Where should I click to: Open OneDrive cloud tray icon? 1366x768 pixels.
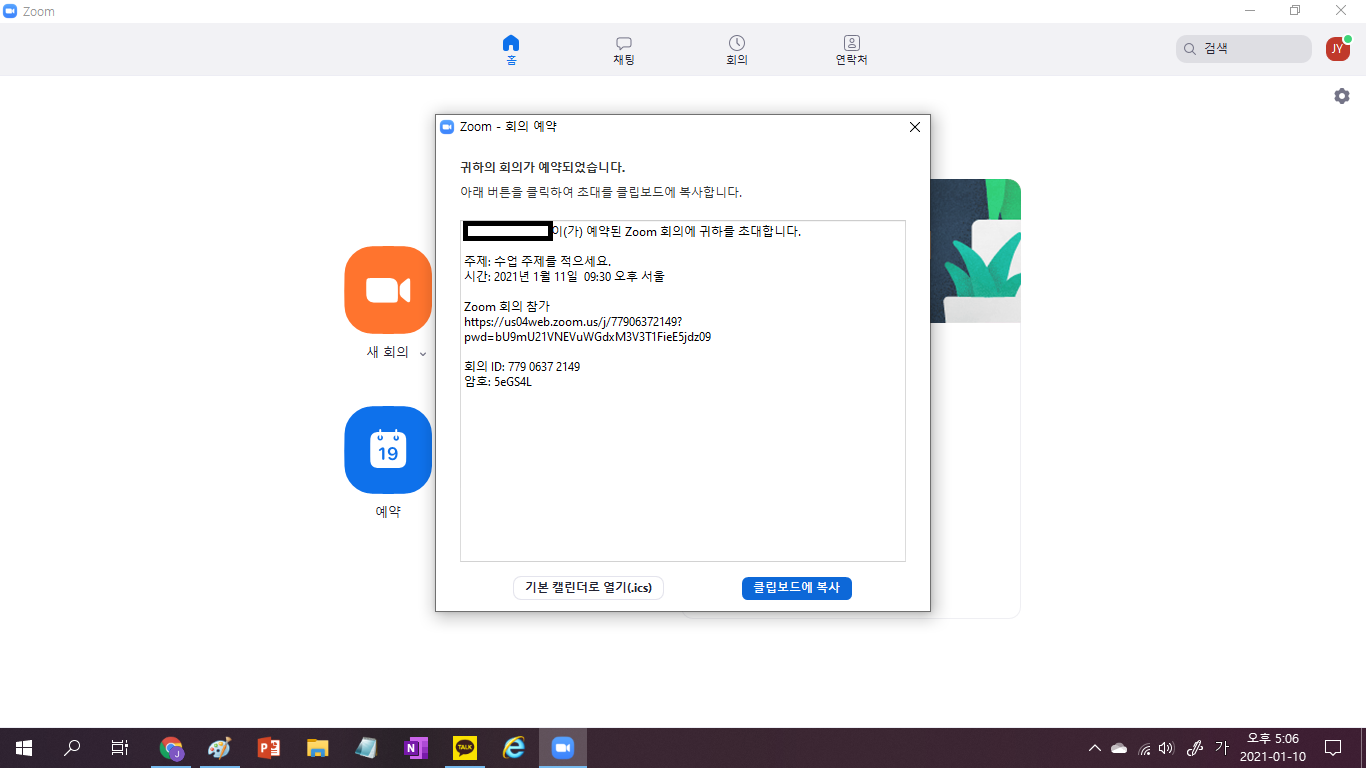tap(1119, 748)
